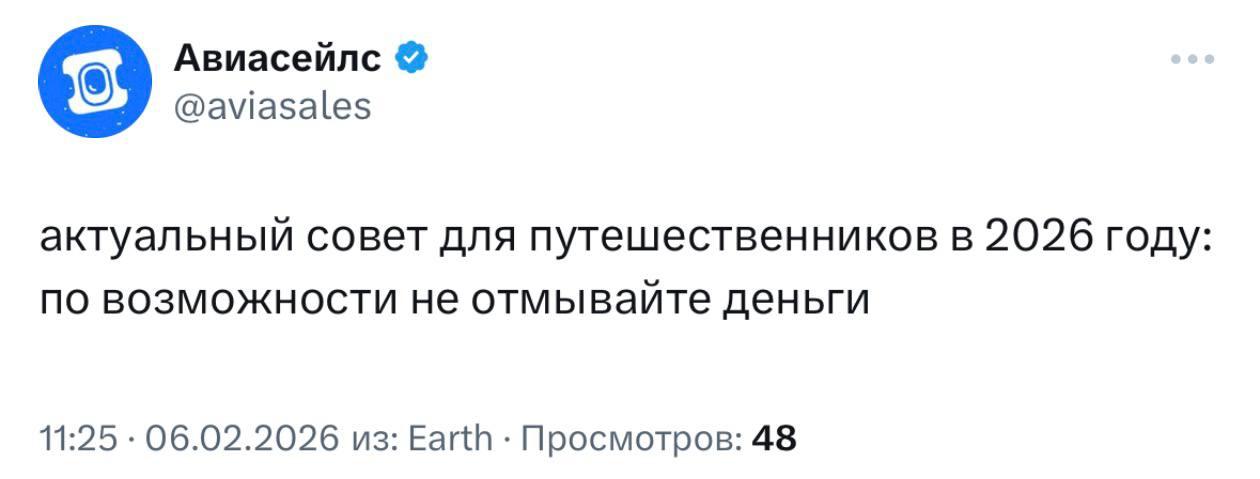The image size is (1260, 479).
Task: Open the Aviasales profile avatar
Action: pos(95,81)
